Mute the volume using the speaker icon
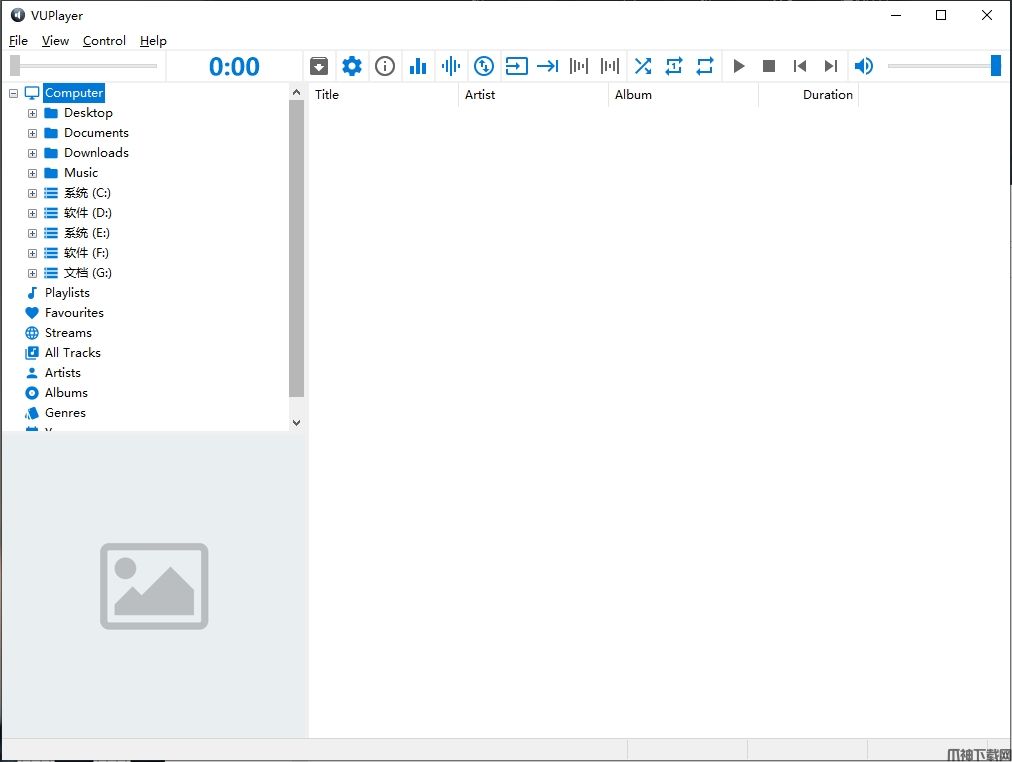 coord(864,66)
